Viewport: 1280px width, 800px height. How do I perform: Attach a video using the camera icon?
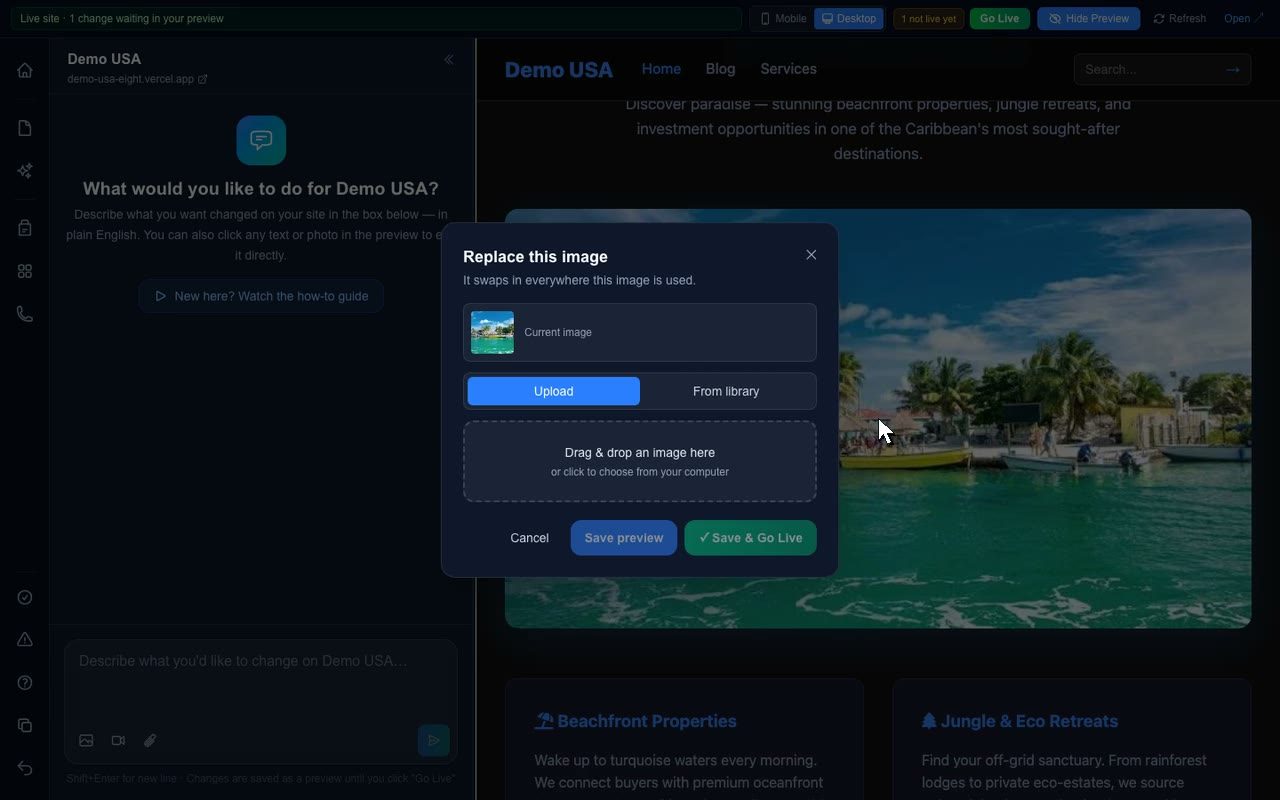pyautogui.click(x=118, y=741)
